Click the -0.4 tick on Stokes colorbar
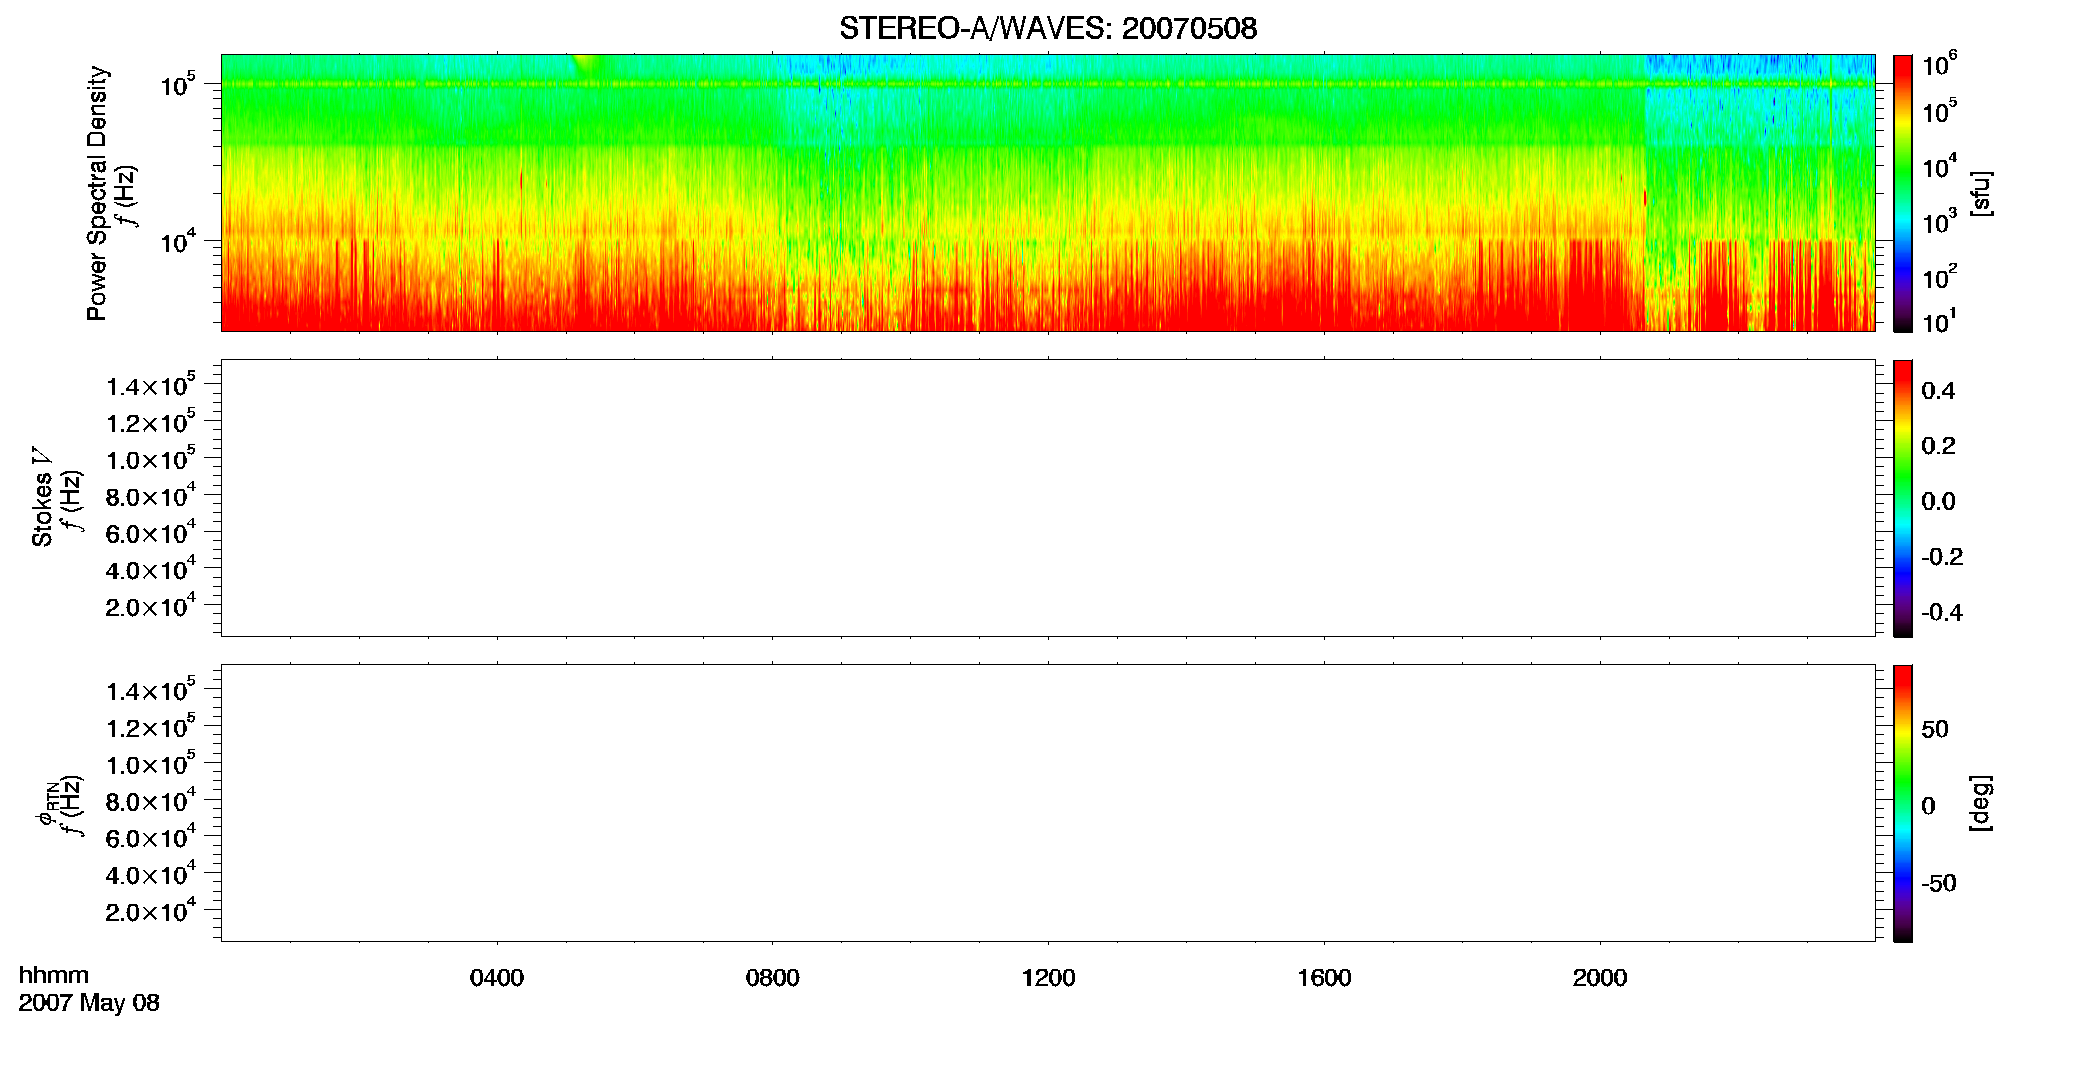 pos(1942,612)
